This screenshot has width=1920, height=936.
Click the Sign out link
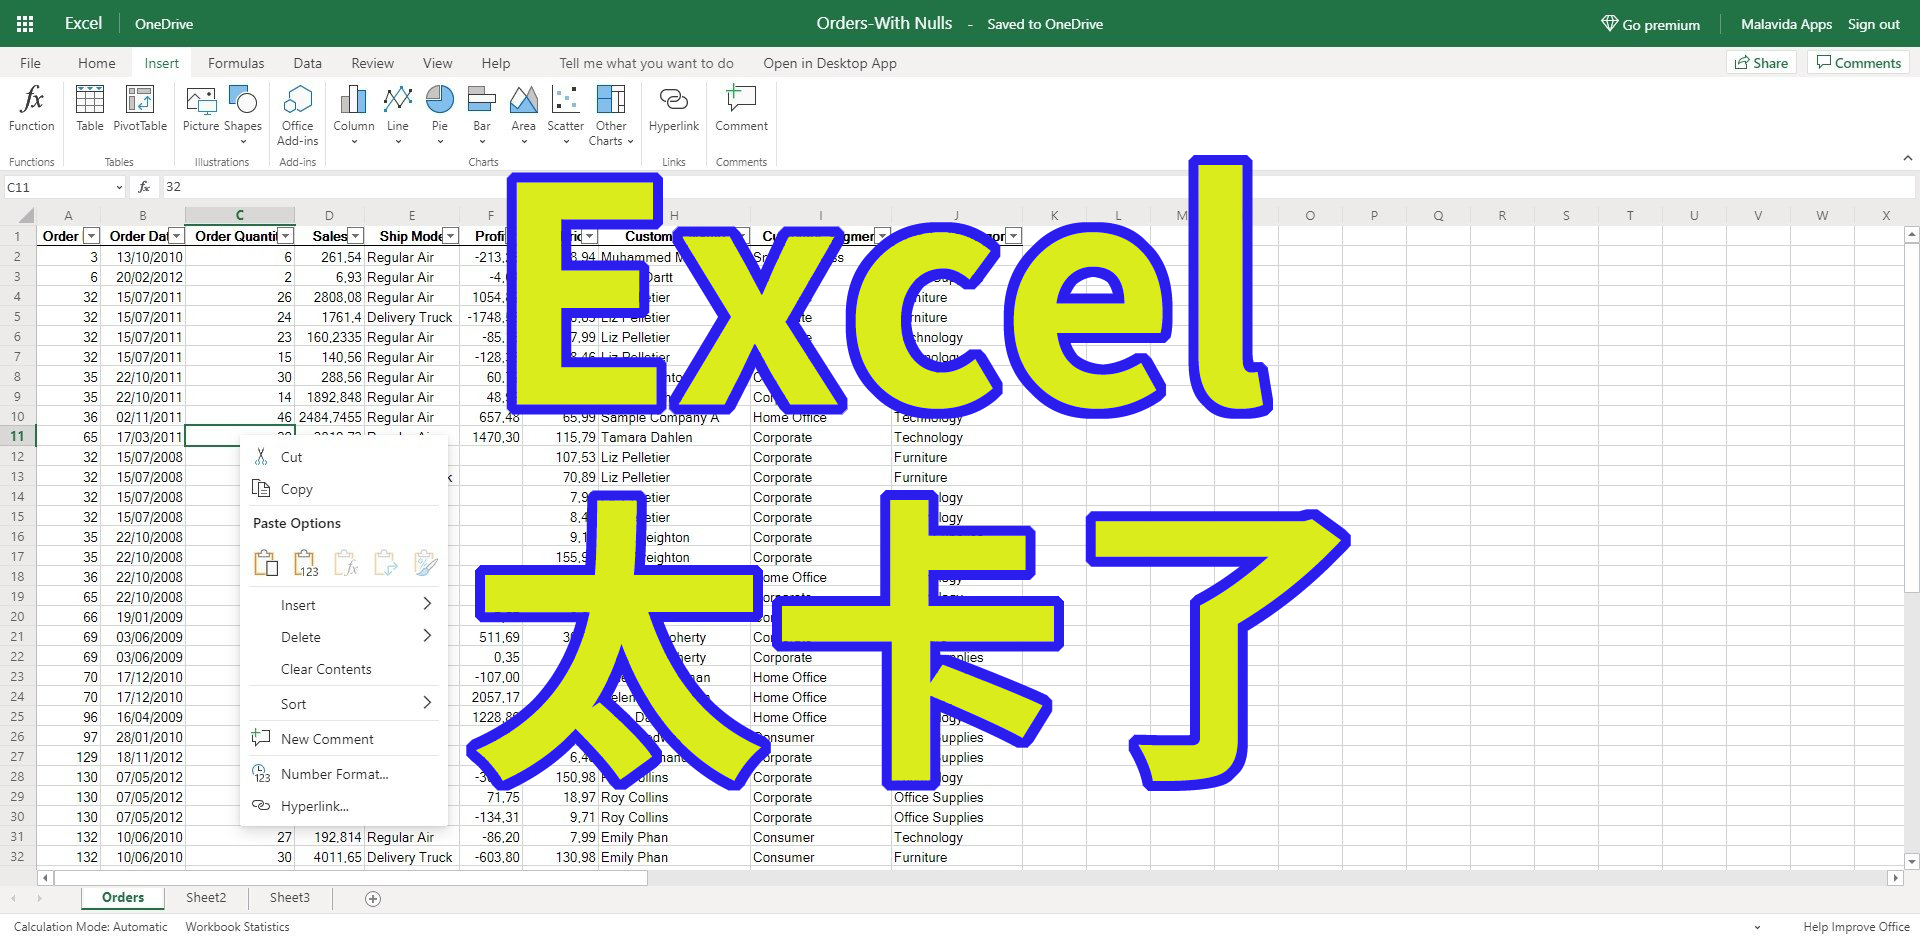coord(1873,24)
